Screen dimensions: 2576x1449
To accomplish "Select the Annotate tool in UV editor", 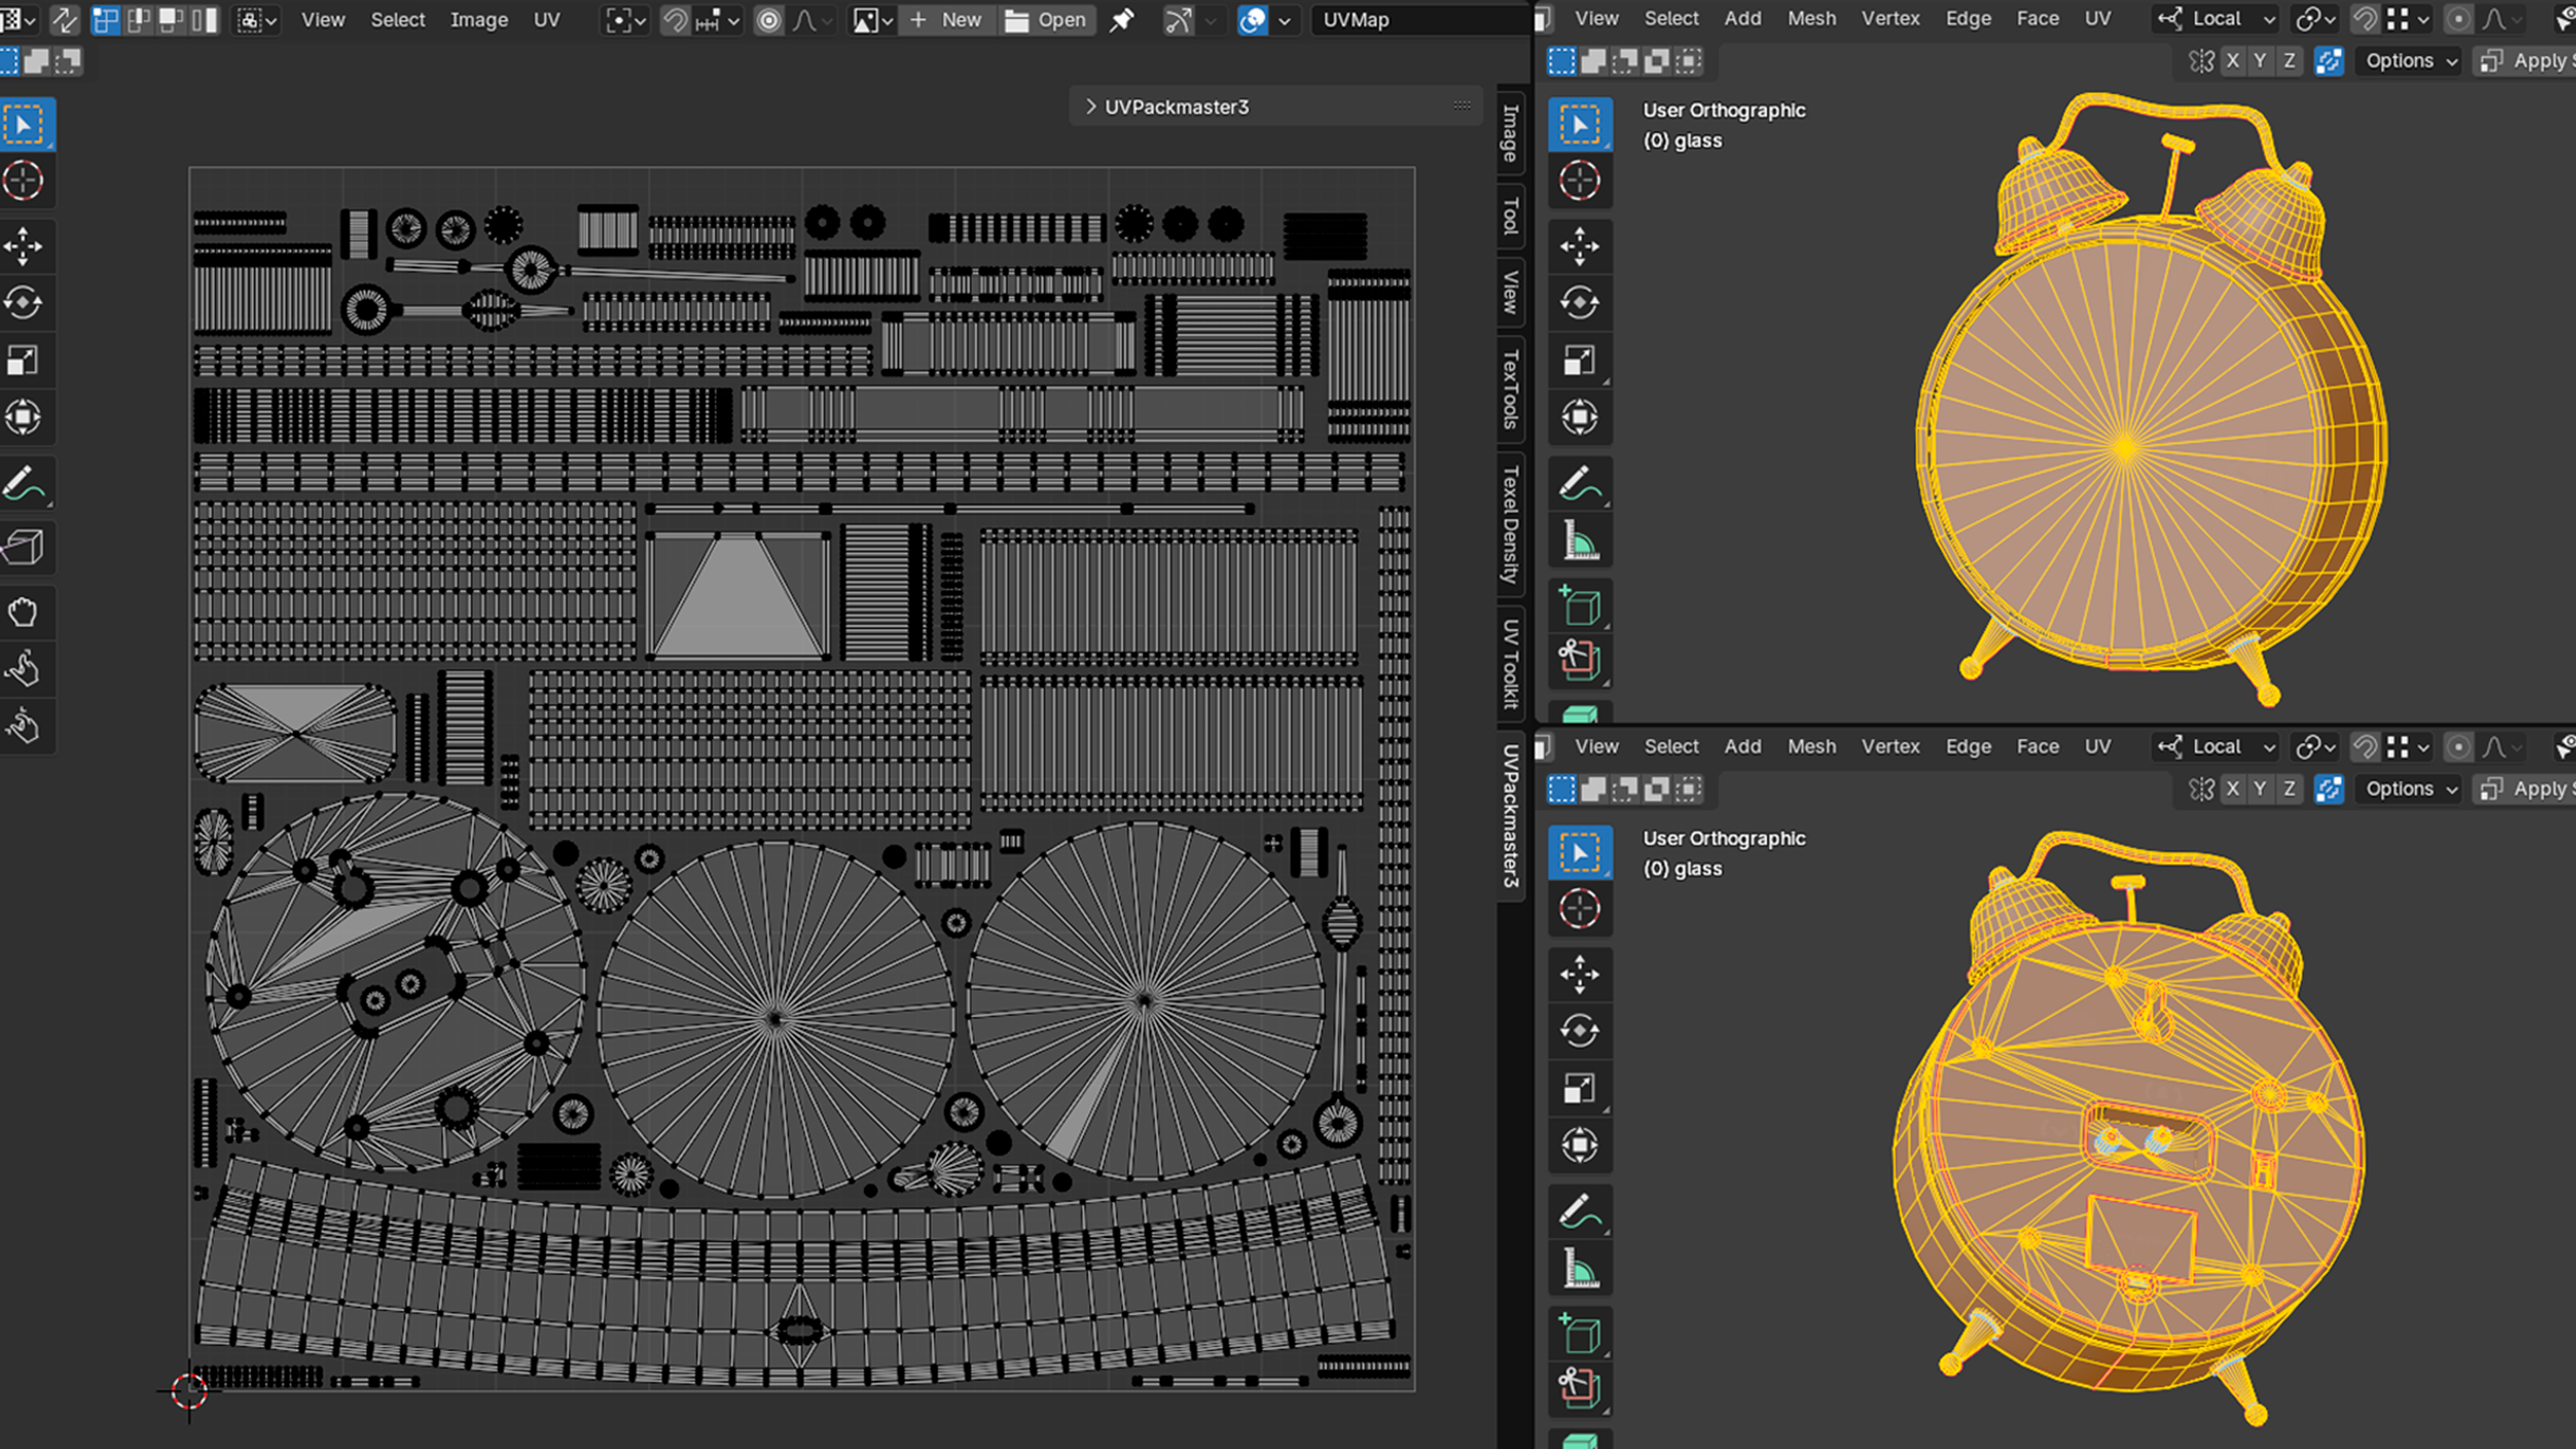I will [24, 484].
